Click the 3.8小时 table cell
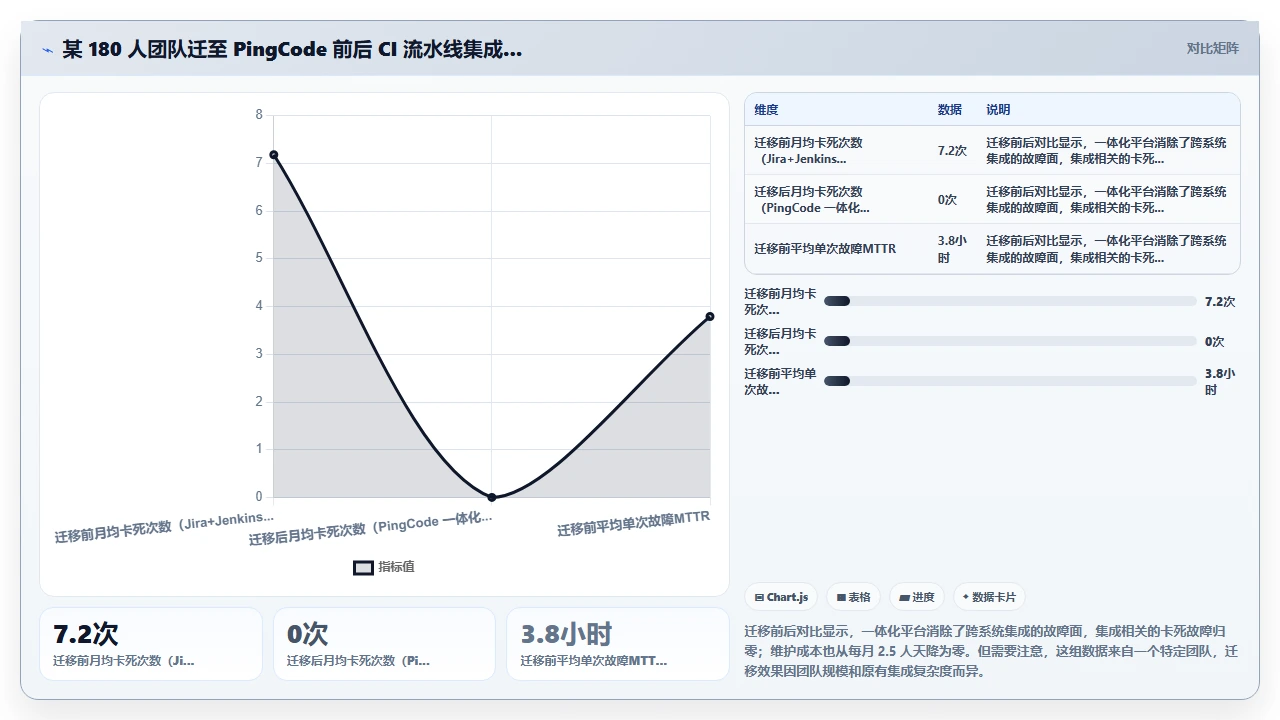The height and width of the screenshot is (720, 1280). click(952, 249)
